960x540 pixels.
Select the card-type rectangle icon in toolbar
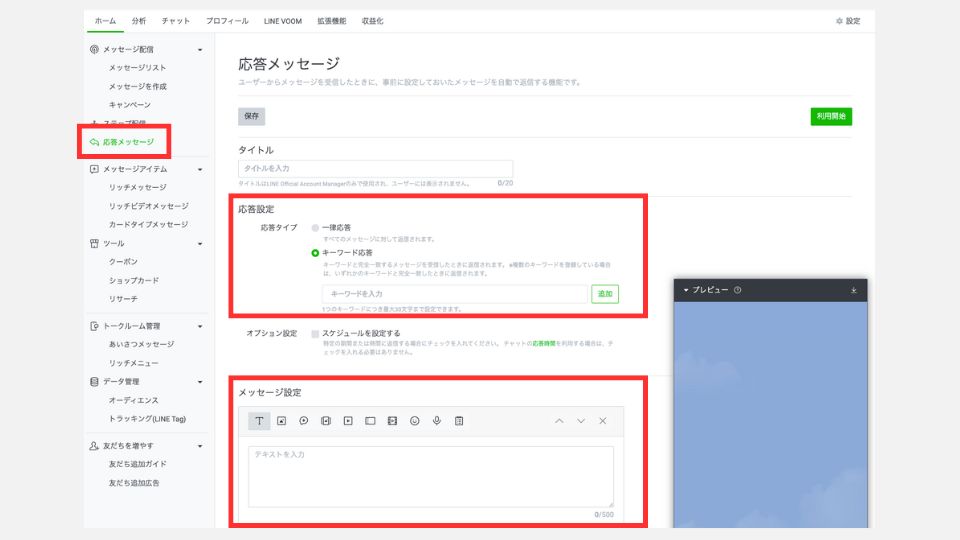[x=370, y=421]
